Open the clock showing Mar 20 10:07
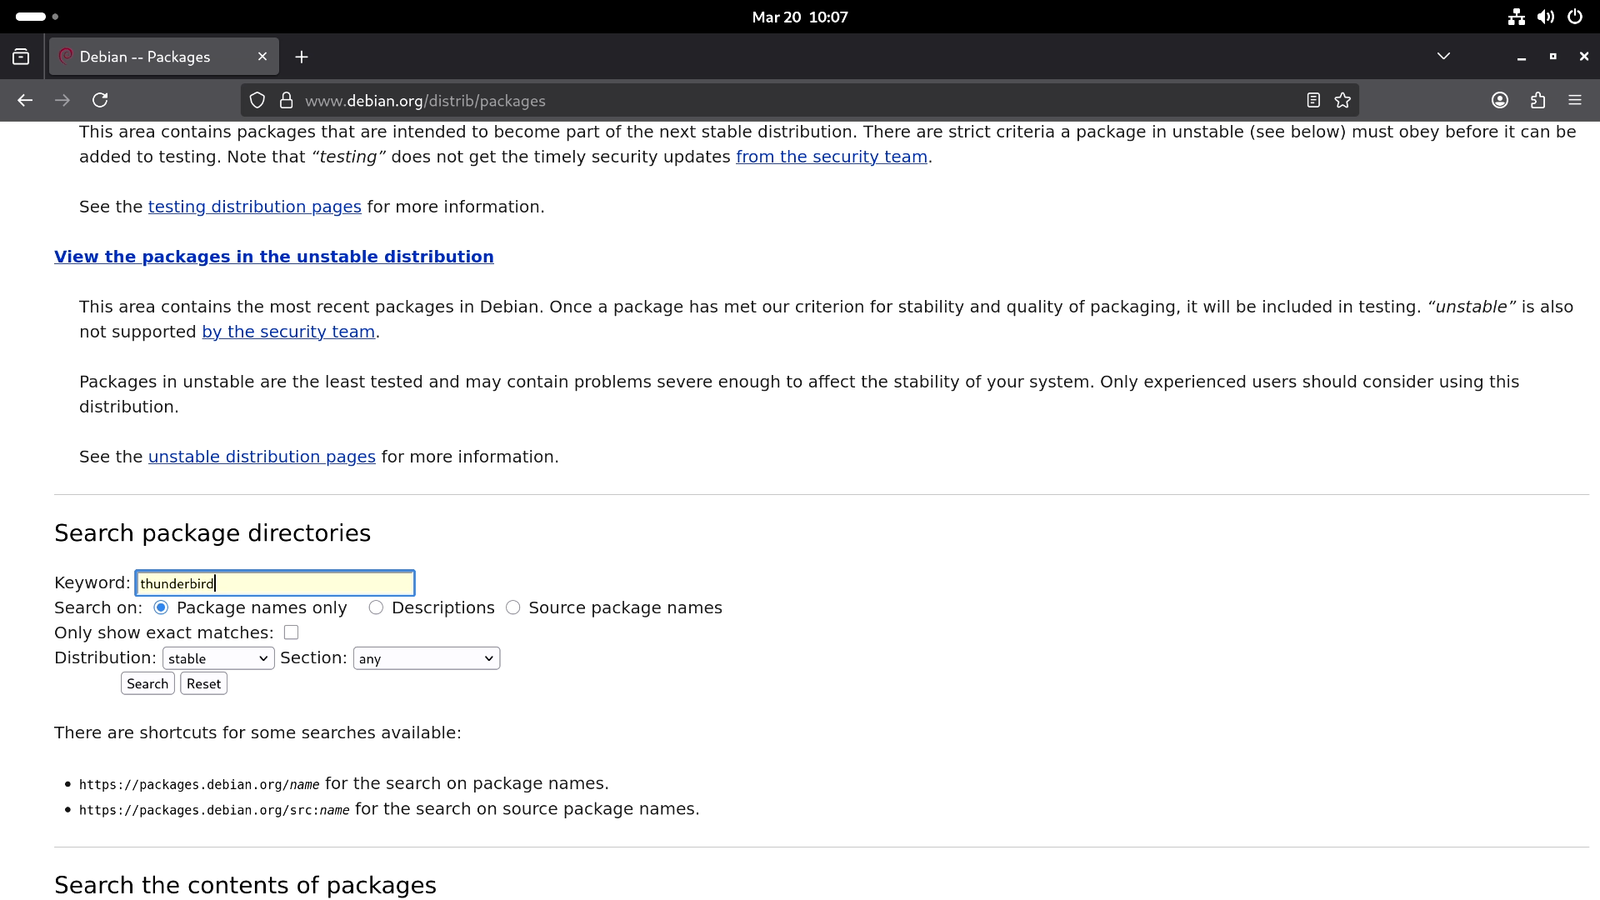This screenshot has height=900, width=1600. click(800, 17)
